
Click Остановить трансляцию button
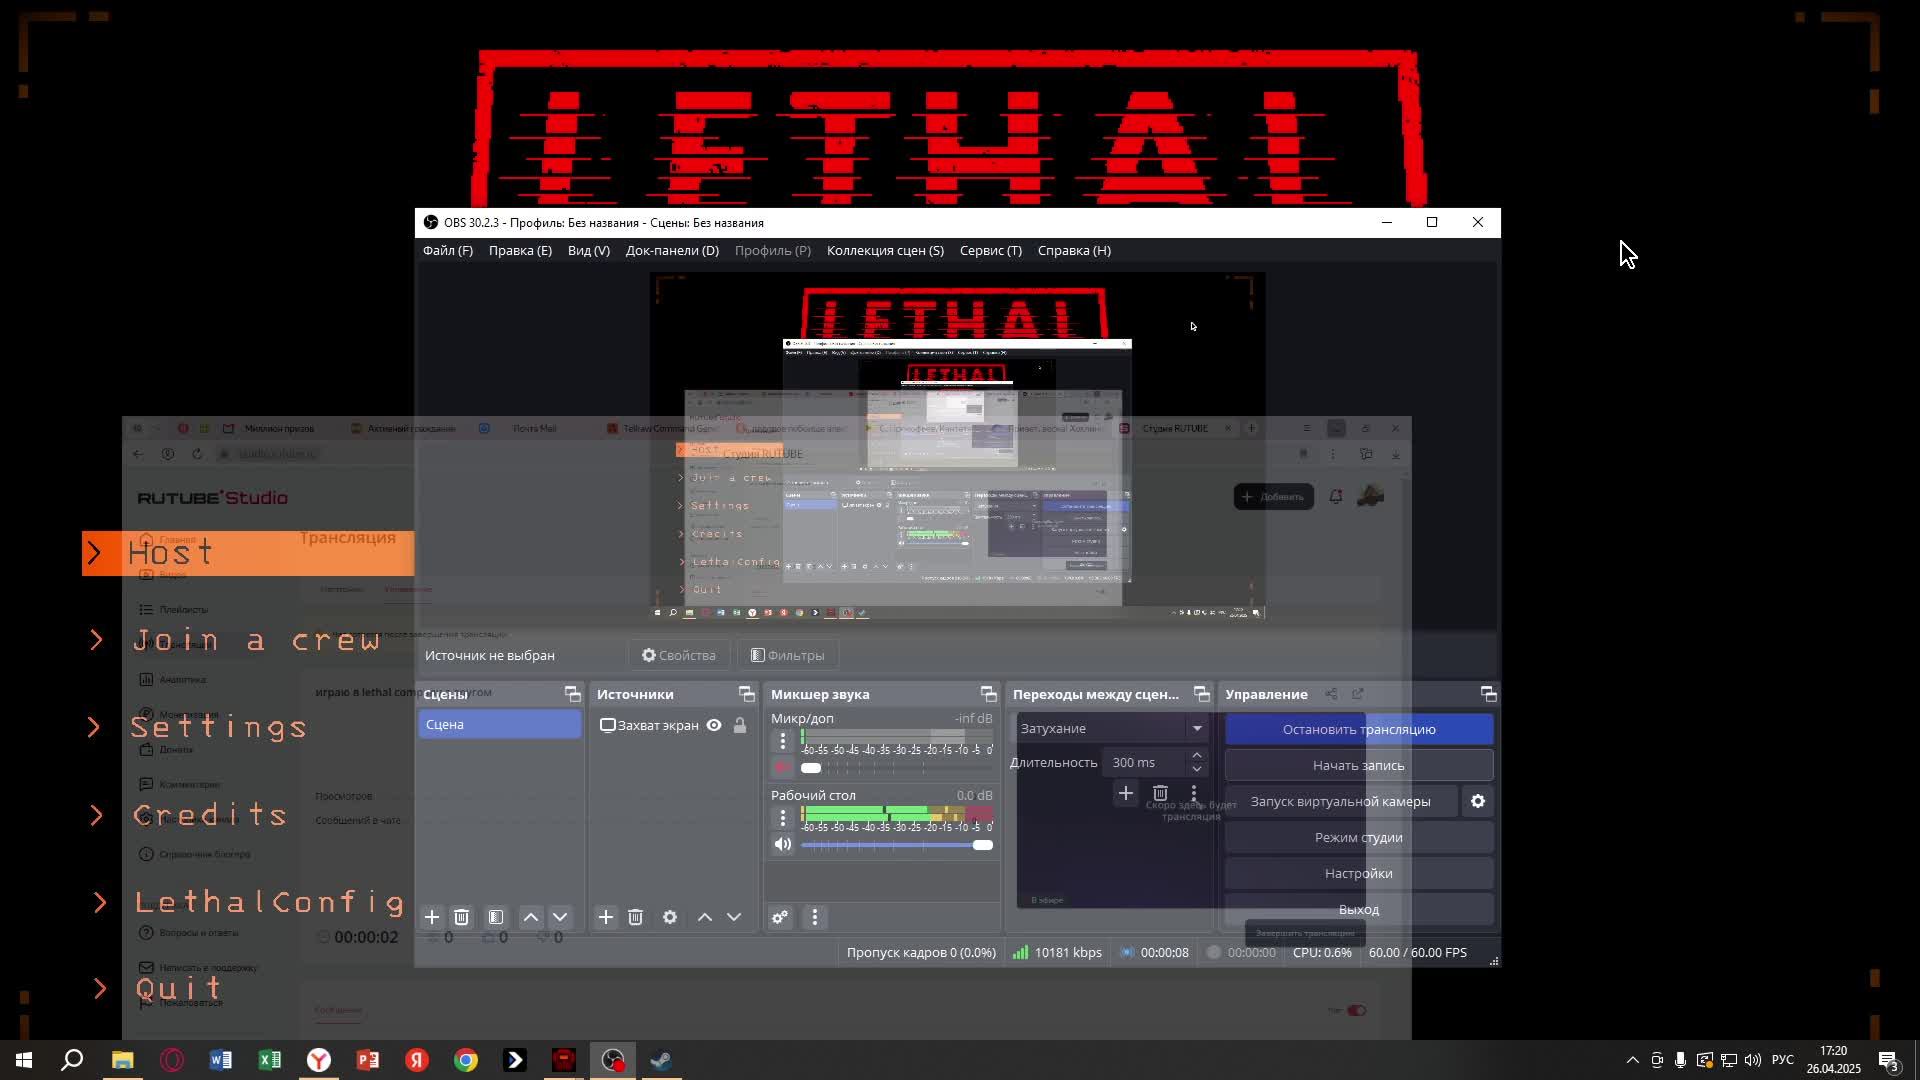(x=1359, y=729)
